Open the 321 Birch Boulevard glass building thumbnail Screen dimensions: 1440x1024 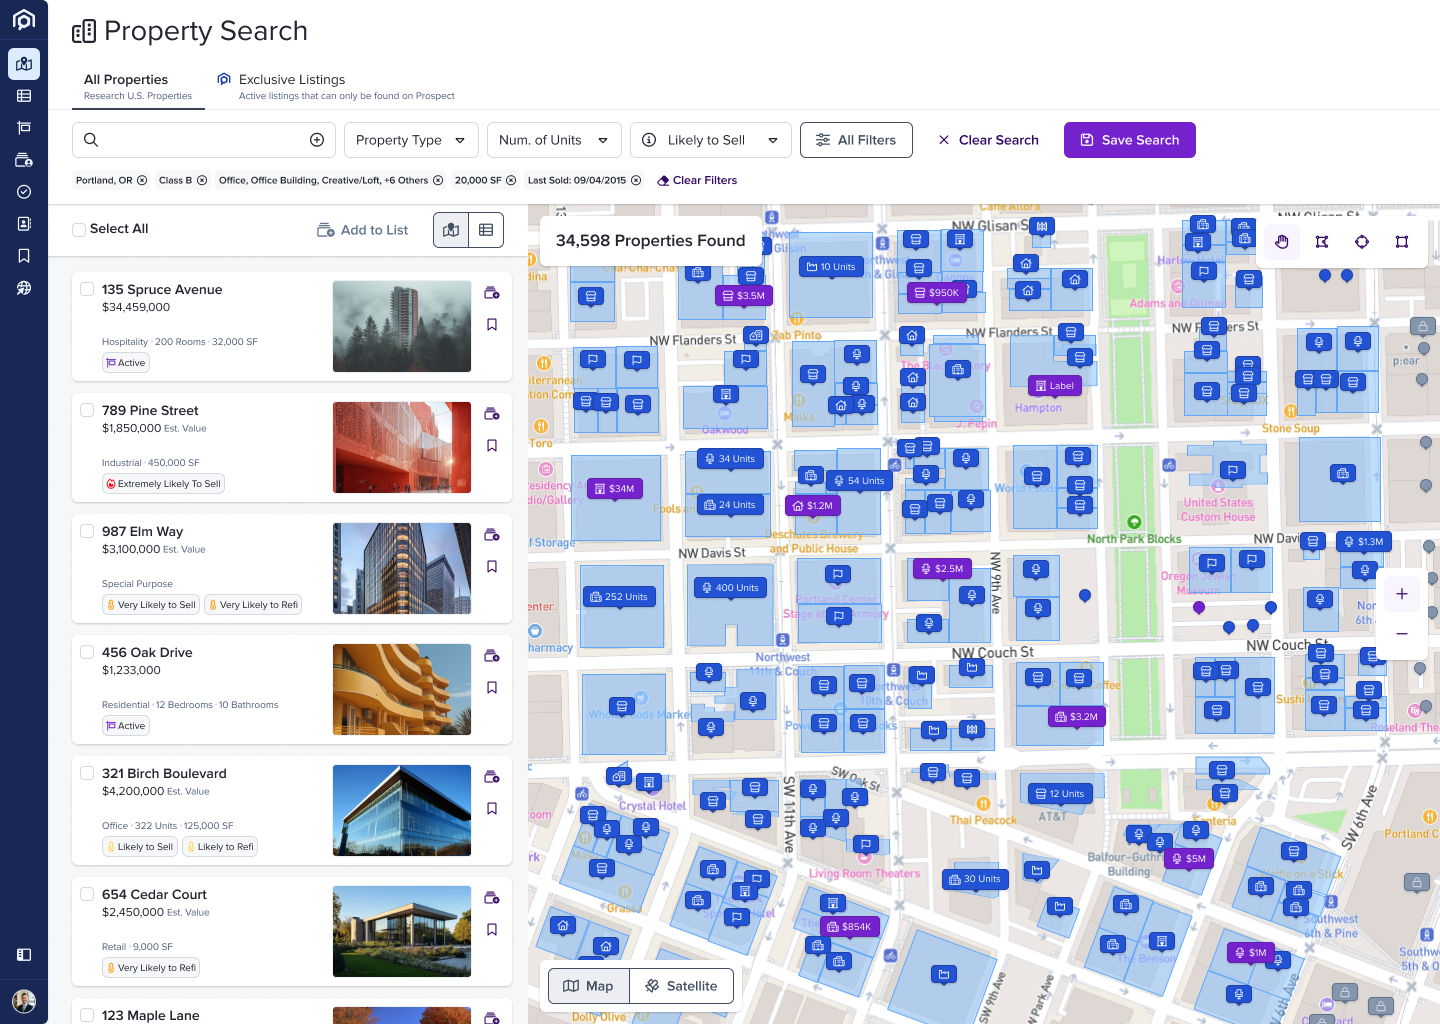tap(402, 810)
